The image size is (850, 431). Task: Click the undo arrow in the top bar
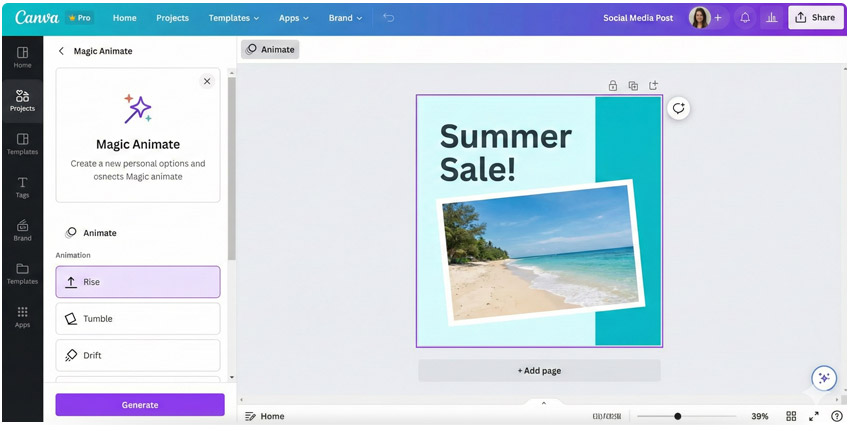tap(389, 18)
